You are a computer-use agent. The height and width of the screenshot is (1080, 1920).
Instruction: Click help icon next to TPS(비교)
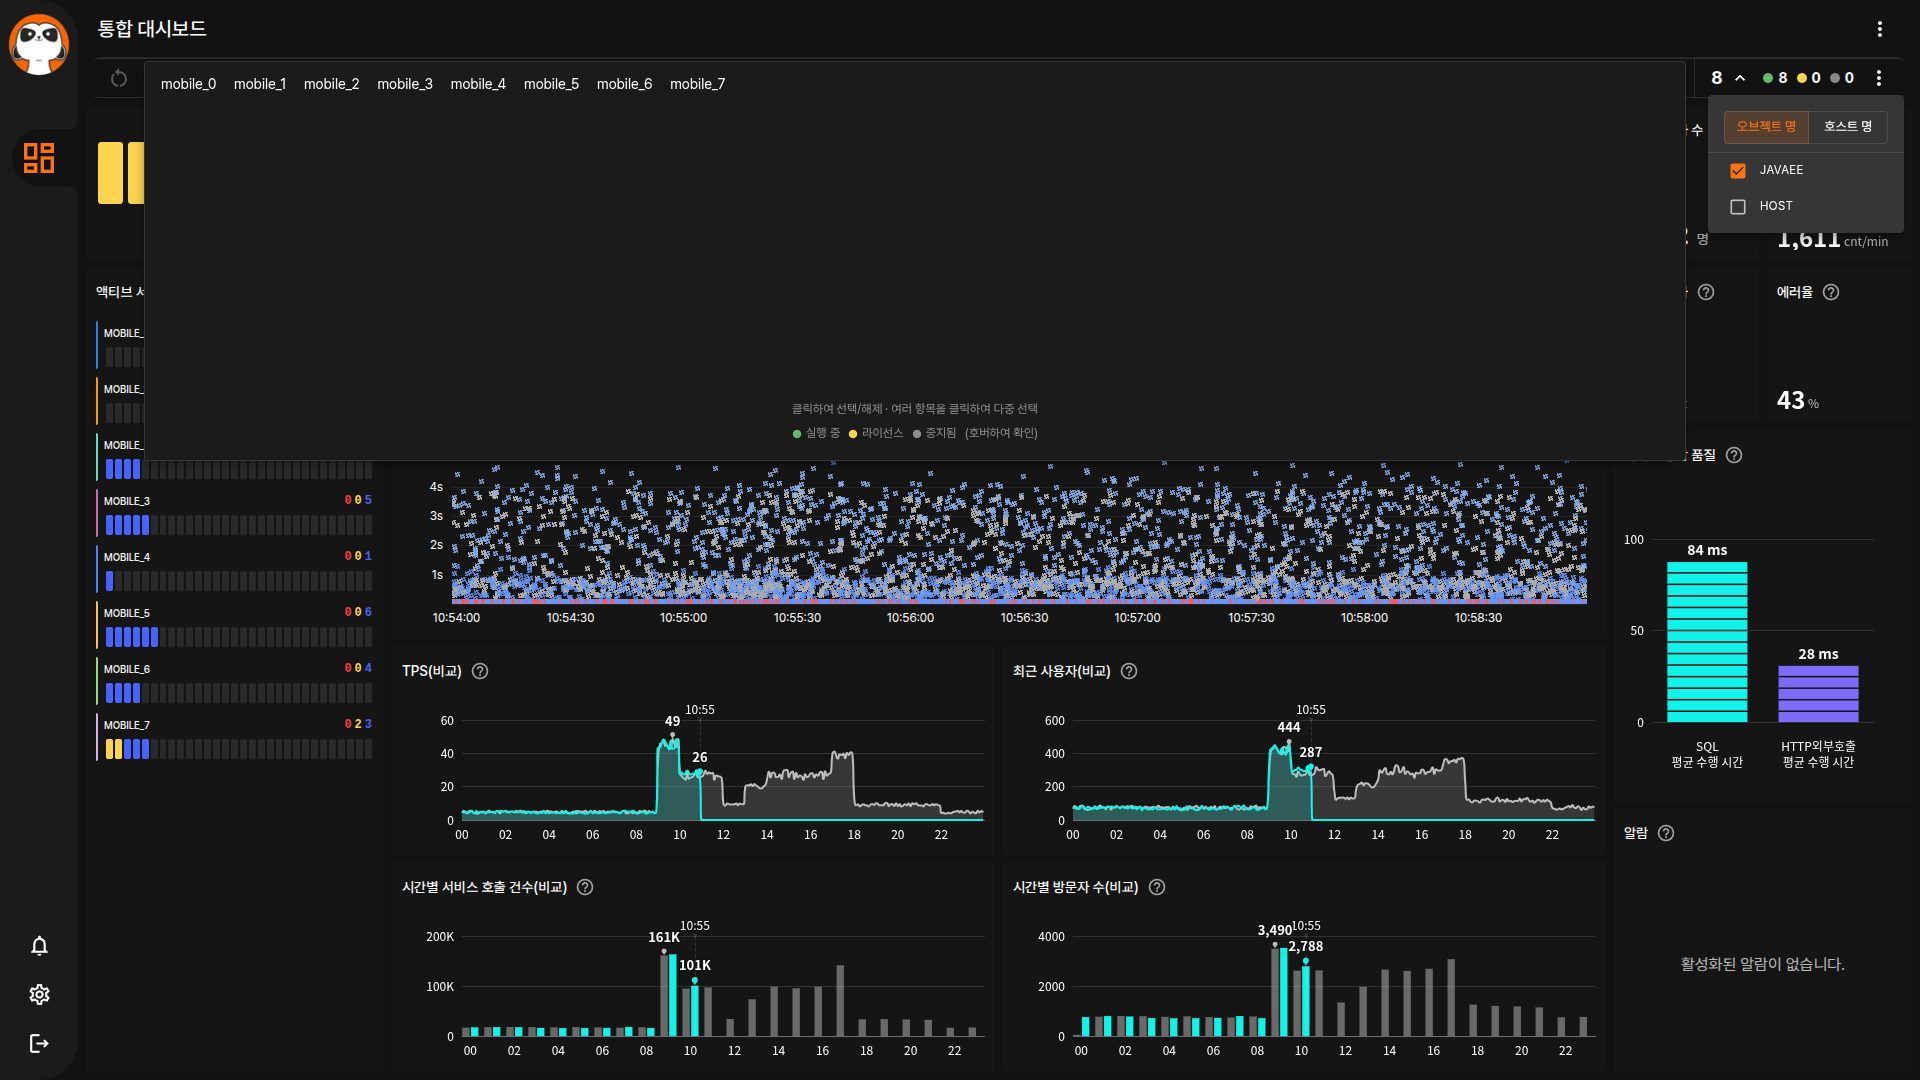480,671
